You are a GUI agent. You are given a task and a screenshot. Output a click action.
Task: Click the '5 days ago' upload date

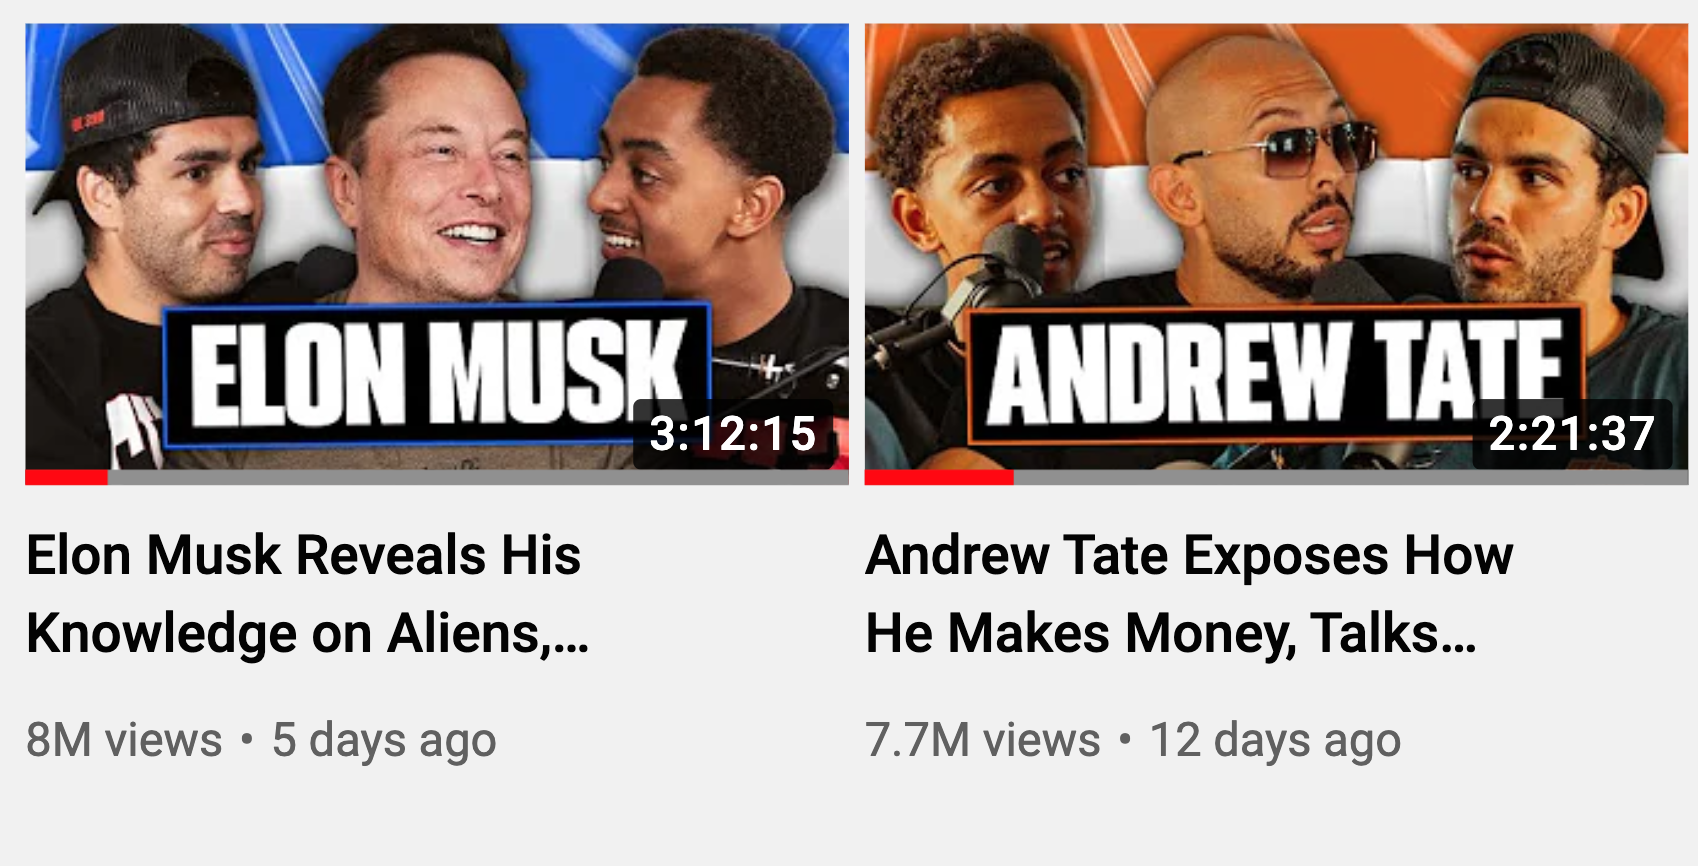point(384,741)
